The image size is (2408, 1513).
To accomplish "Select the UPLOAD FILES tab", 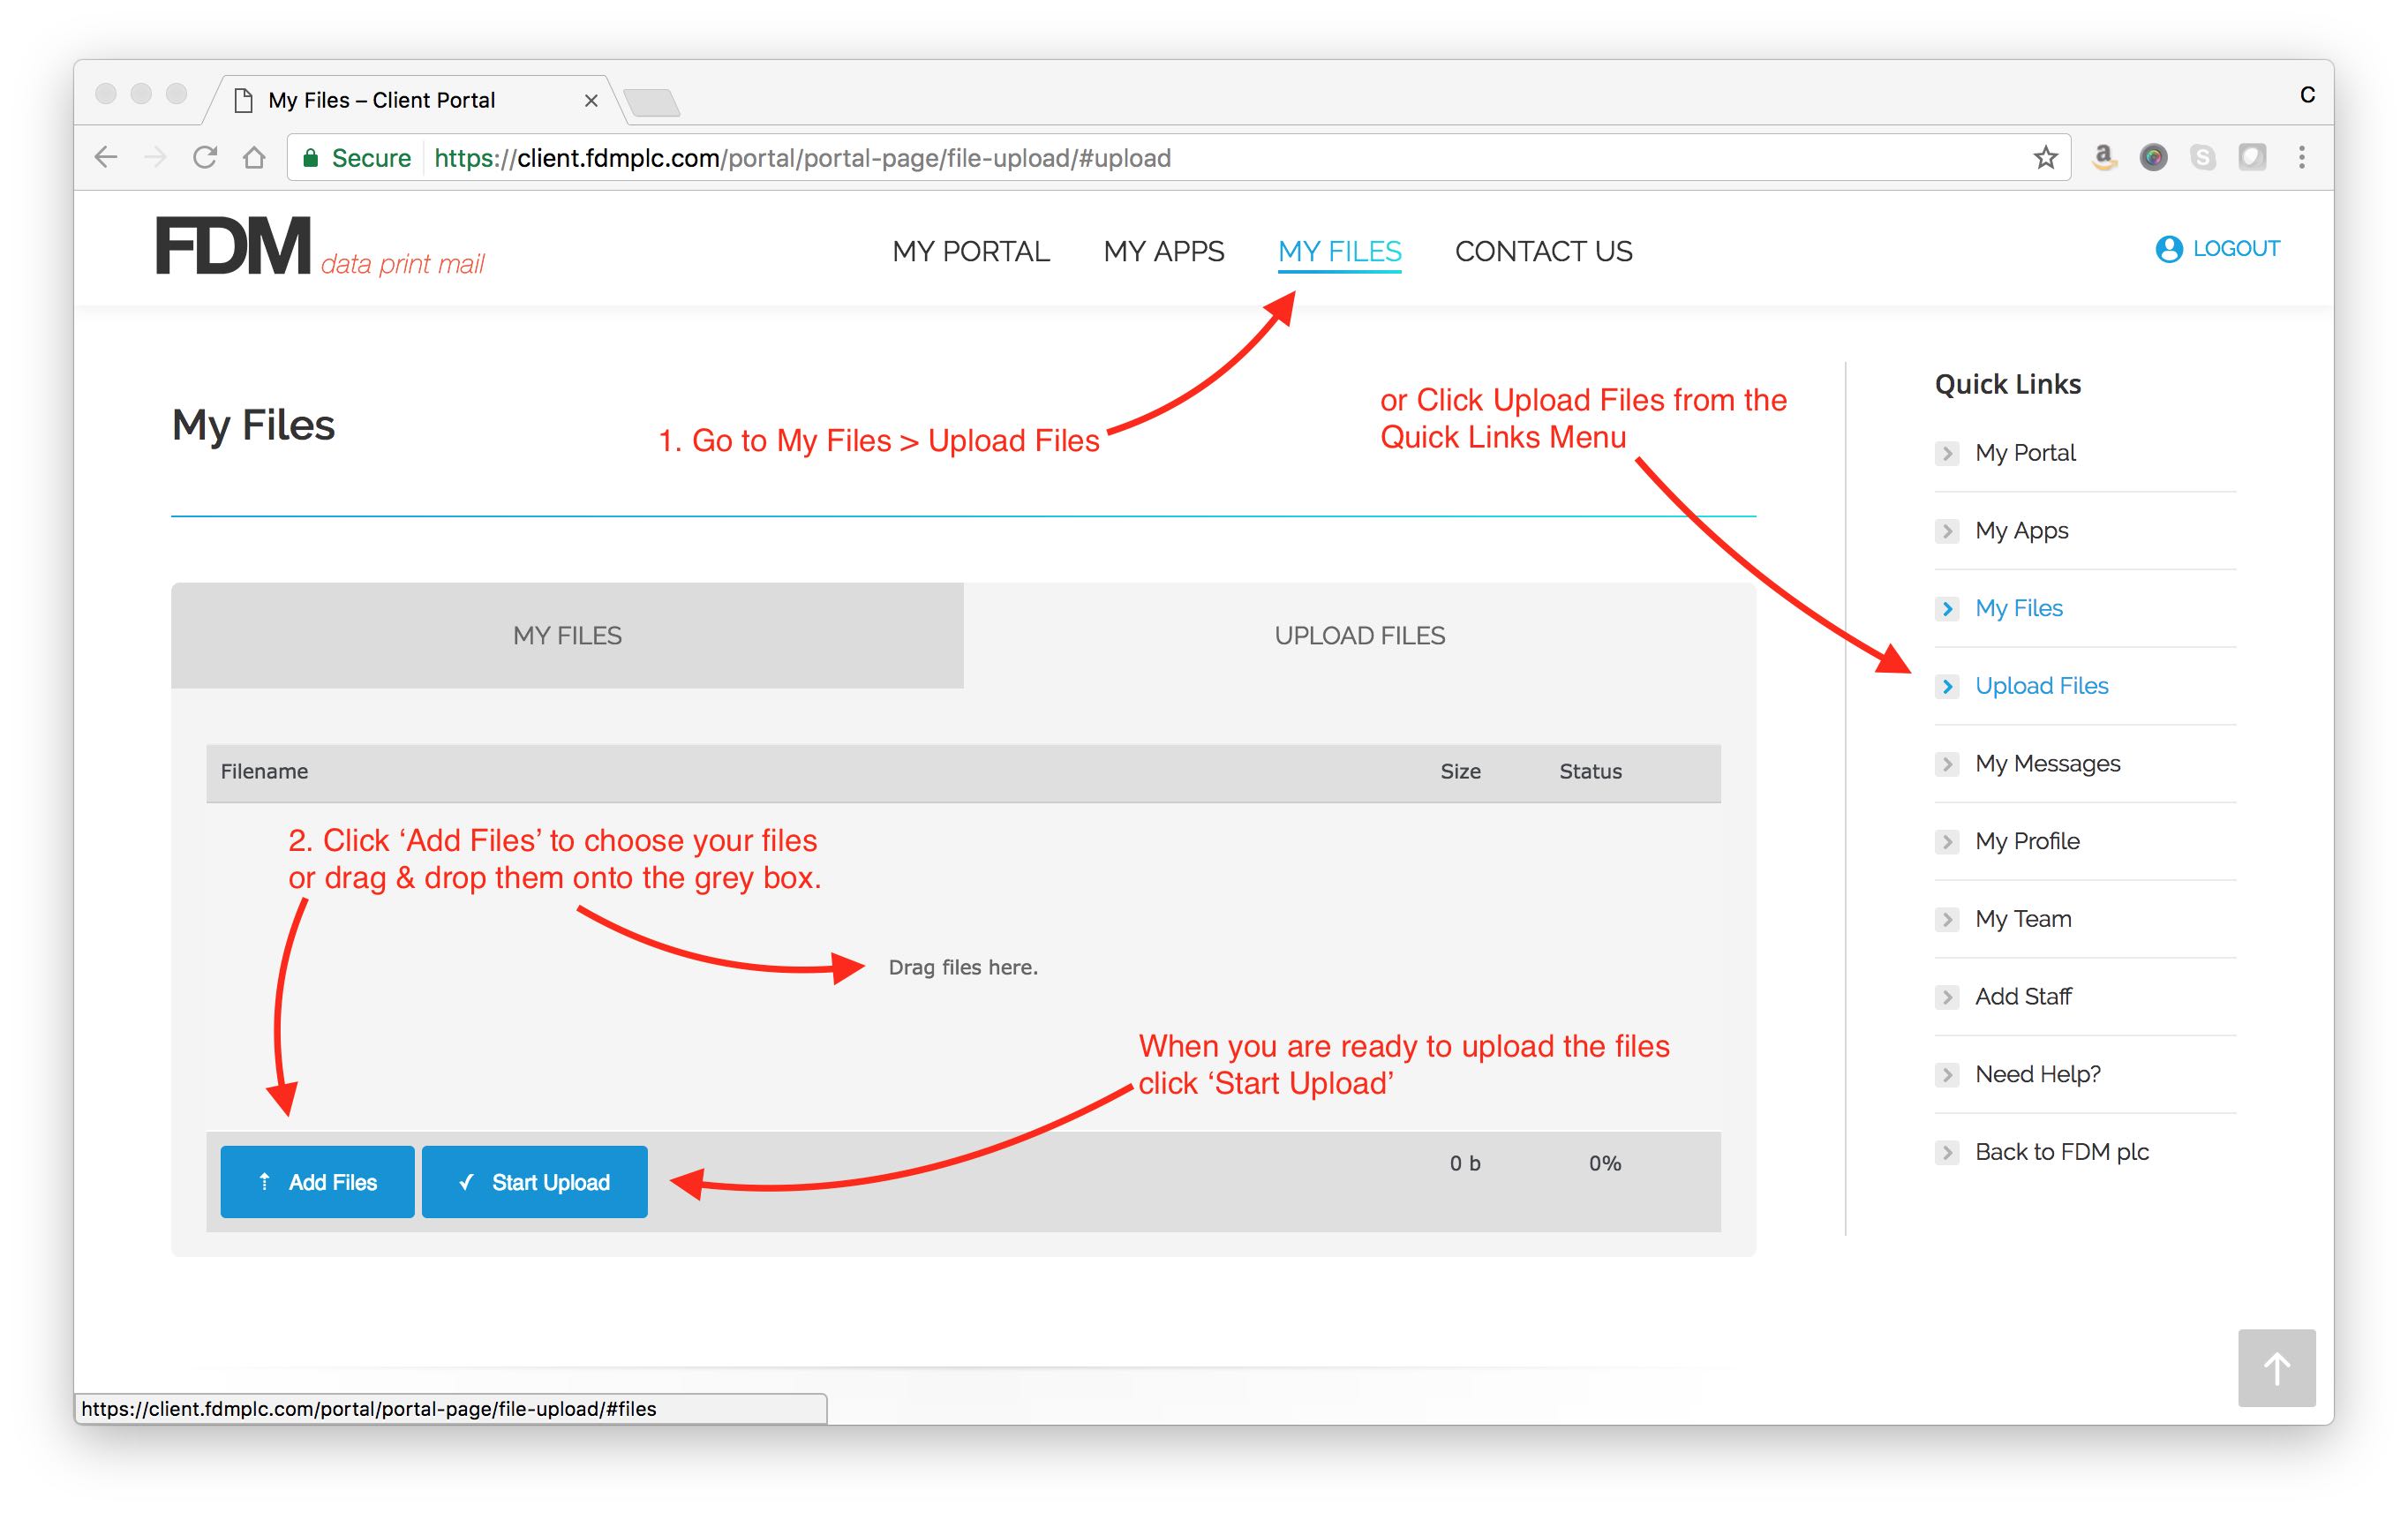I will coord(1359,636).
